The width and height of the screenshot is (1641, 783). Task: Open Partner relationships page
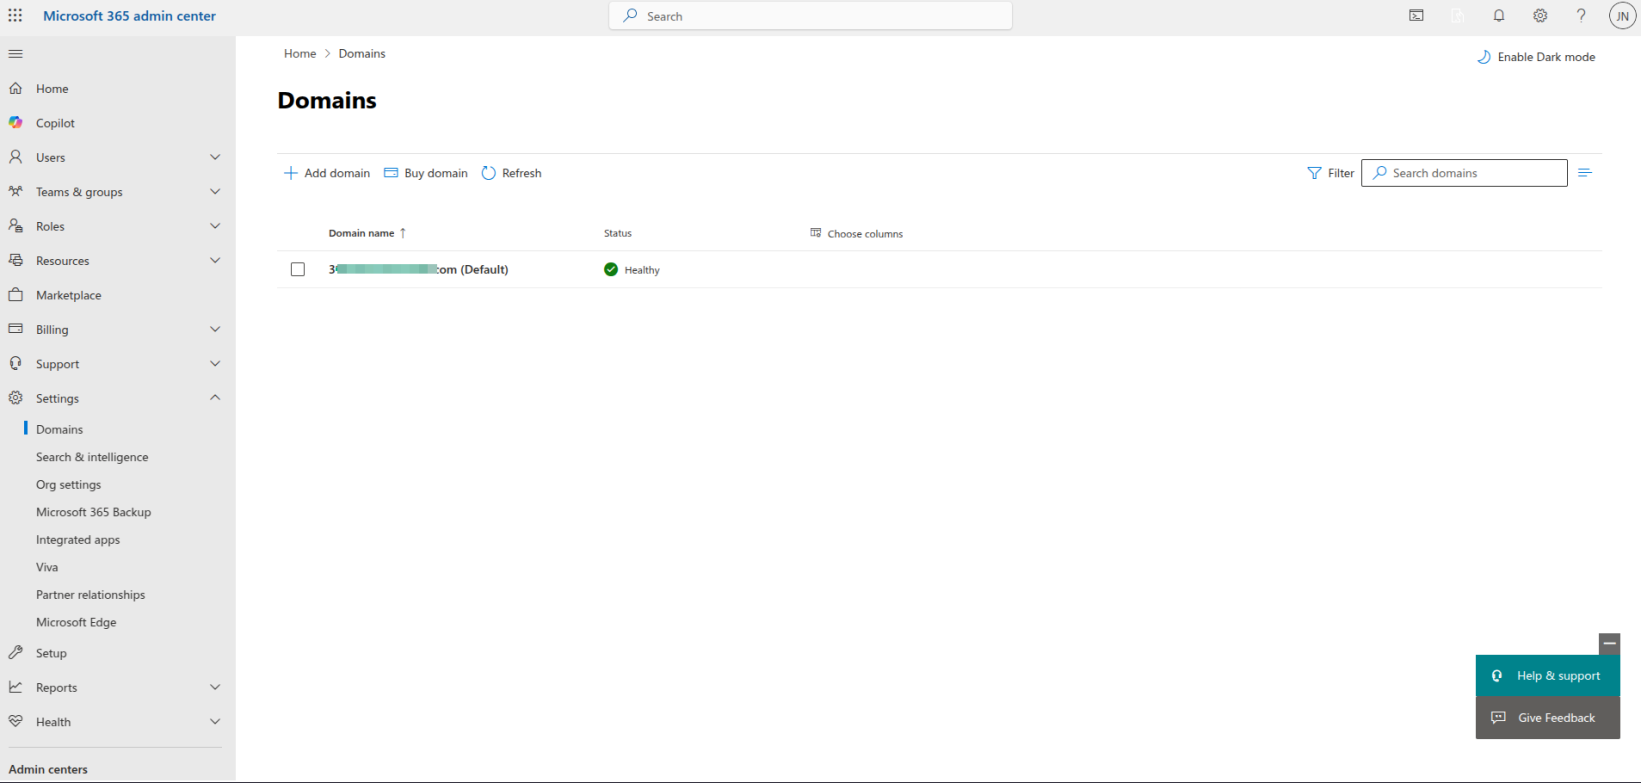click(90, 594)
